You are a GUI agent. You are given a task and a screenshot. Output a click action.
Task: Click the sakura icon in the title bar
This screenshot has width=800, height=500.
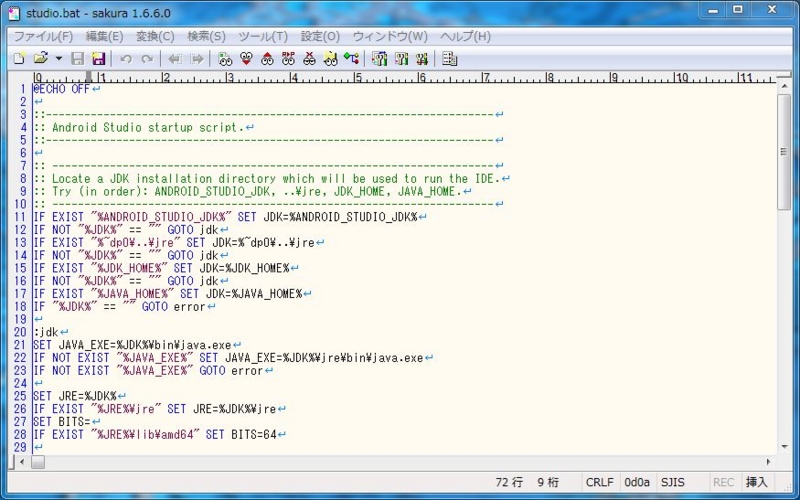15,13
